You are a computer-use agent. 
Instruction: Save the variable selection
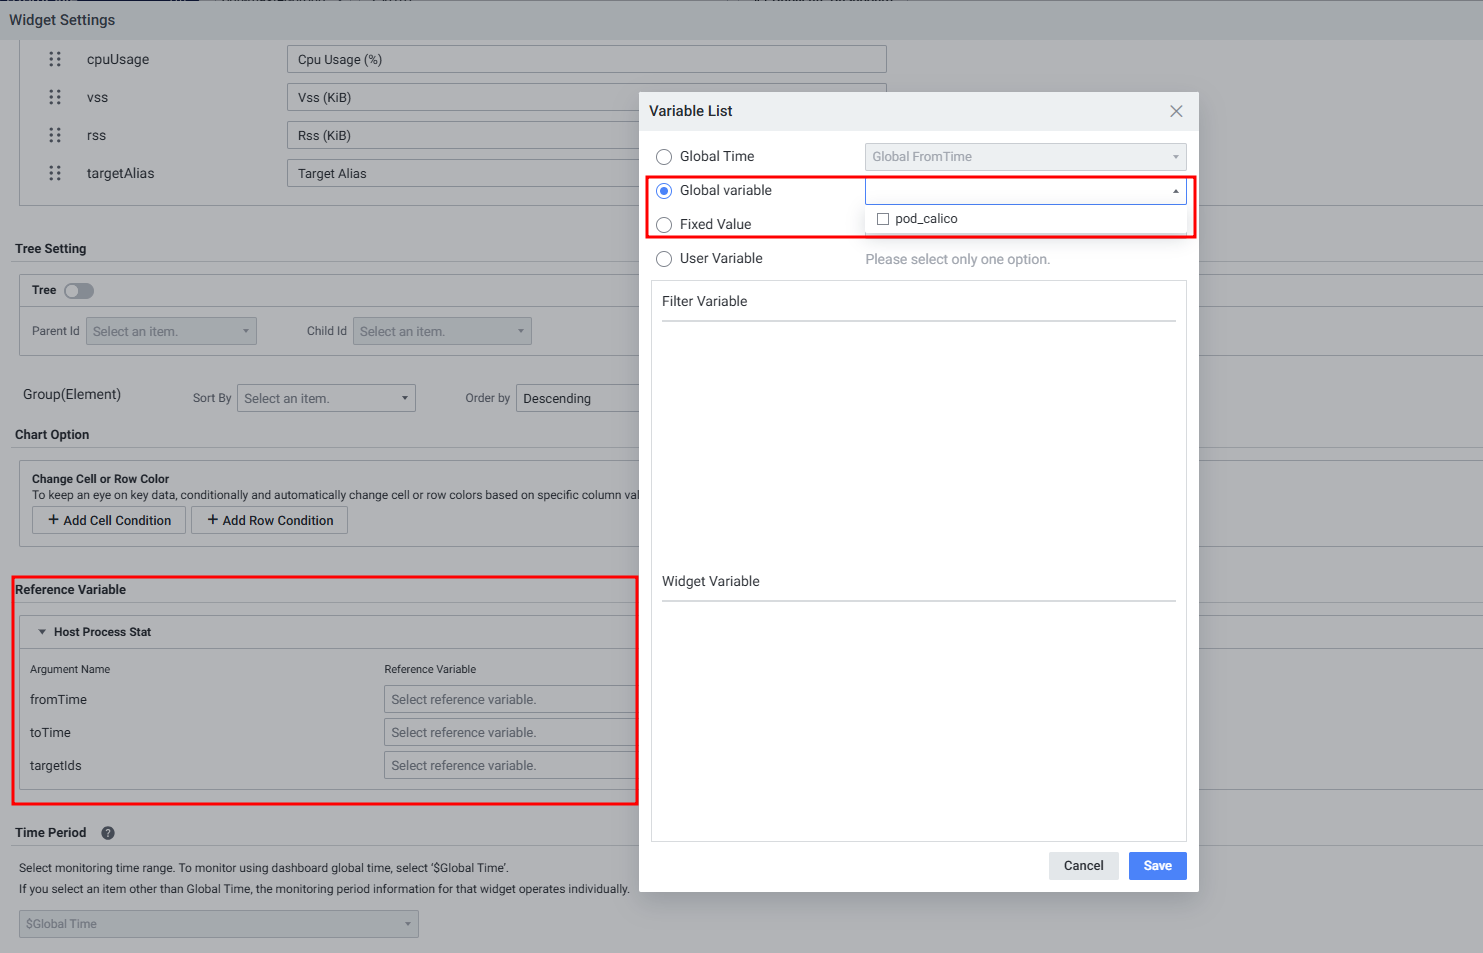pyautogui.click(x=1157, y=866)
